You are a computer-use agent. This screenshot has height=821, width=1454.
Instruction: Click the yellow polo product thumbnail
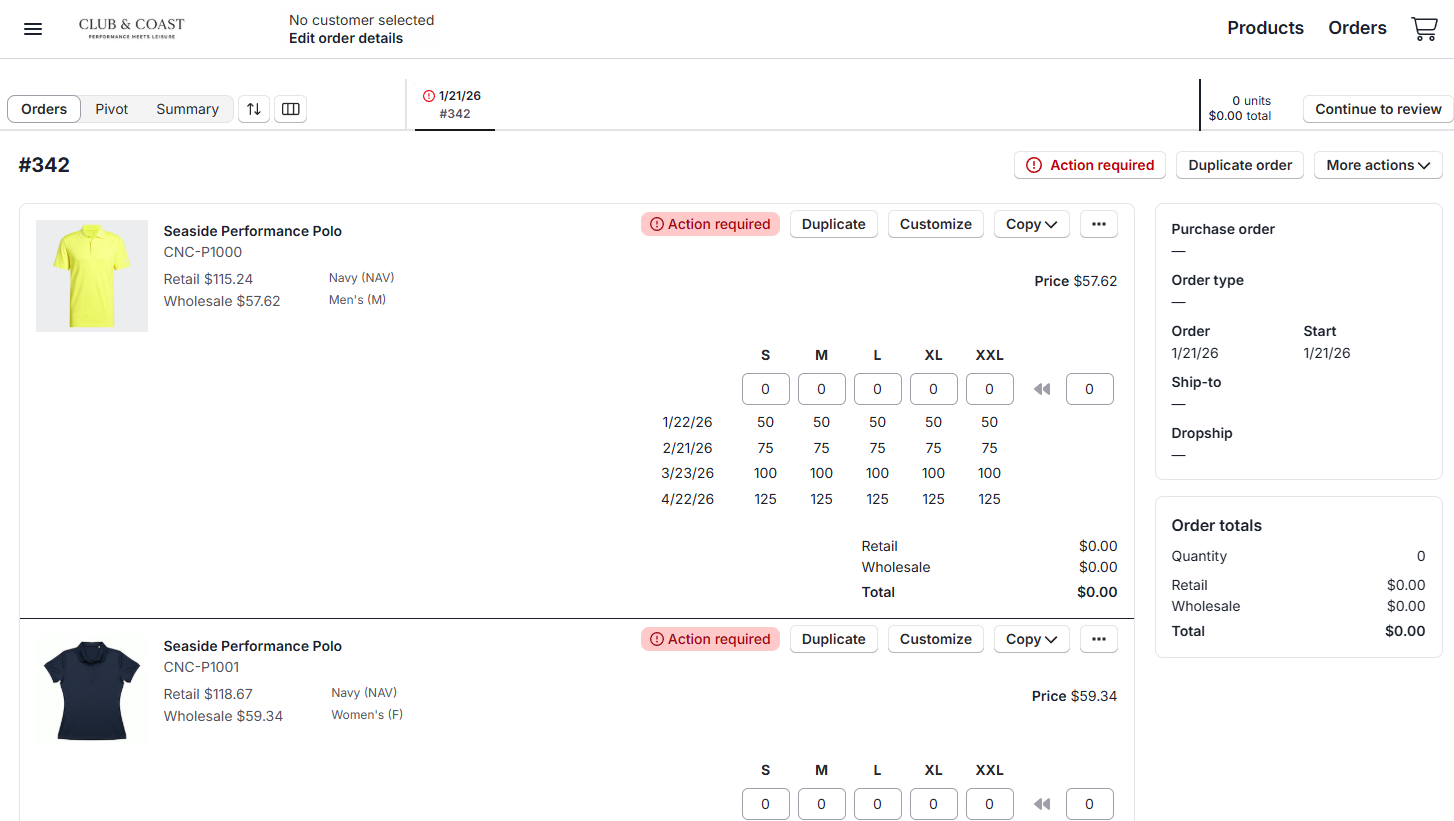pyautogui.click(x=92, y=276)
